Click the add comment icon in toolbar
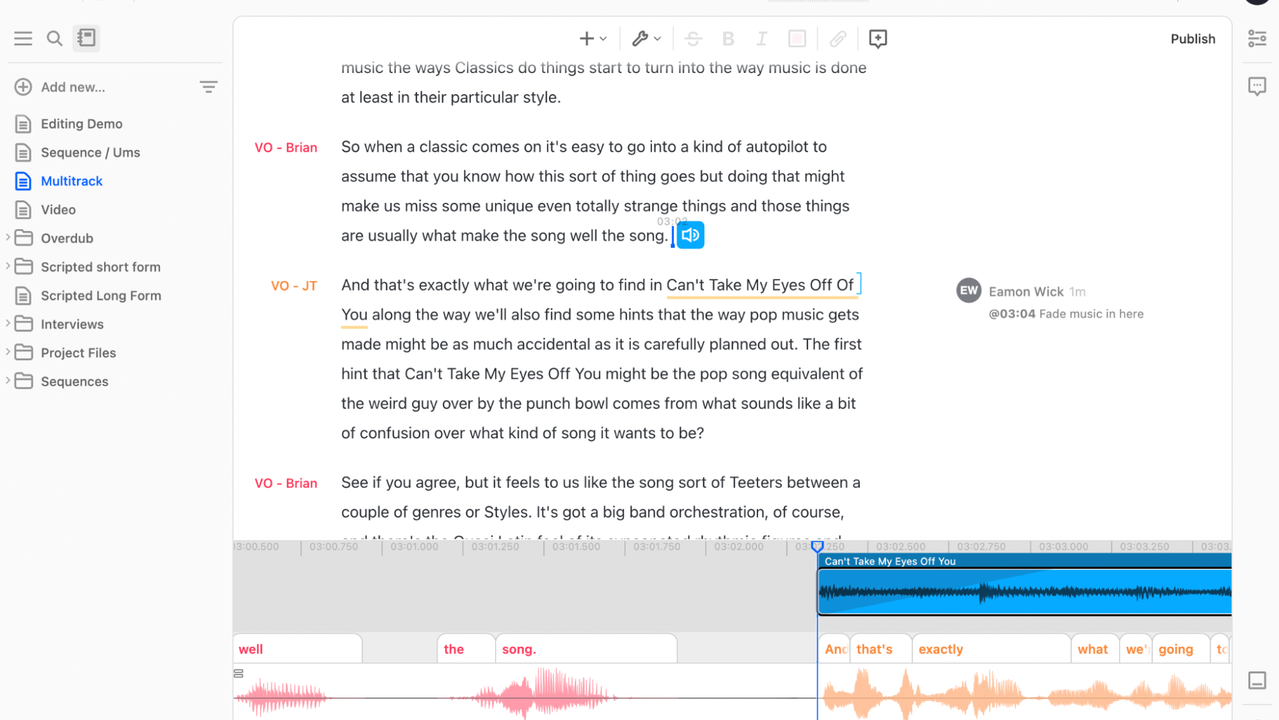The width and height of the screenshot is (1279, 720). 878,39
